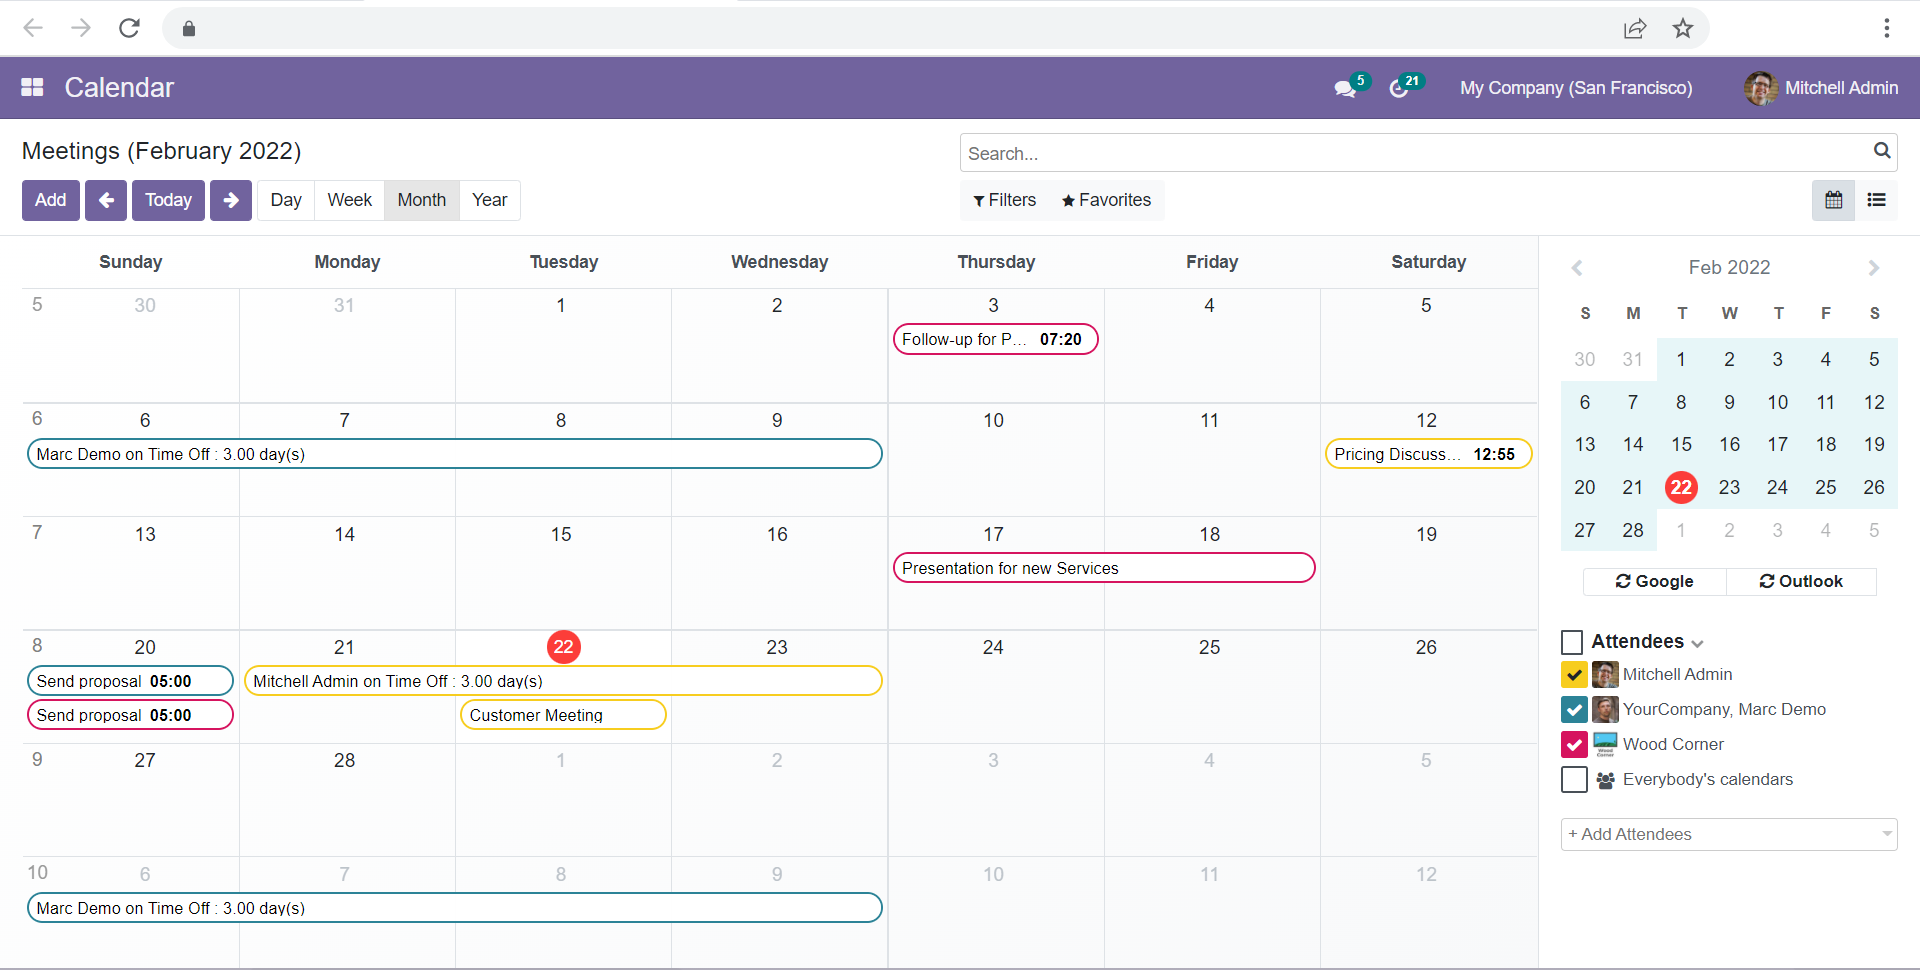
Task: Open the Add Attendees dropdown
Action: tap(1728, 835)
